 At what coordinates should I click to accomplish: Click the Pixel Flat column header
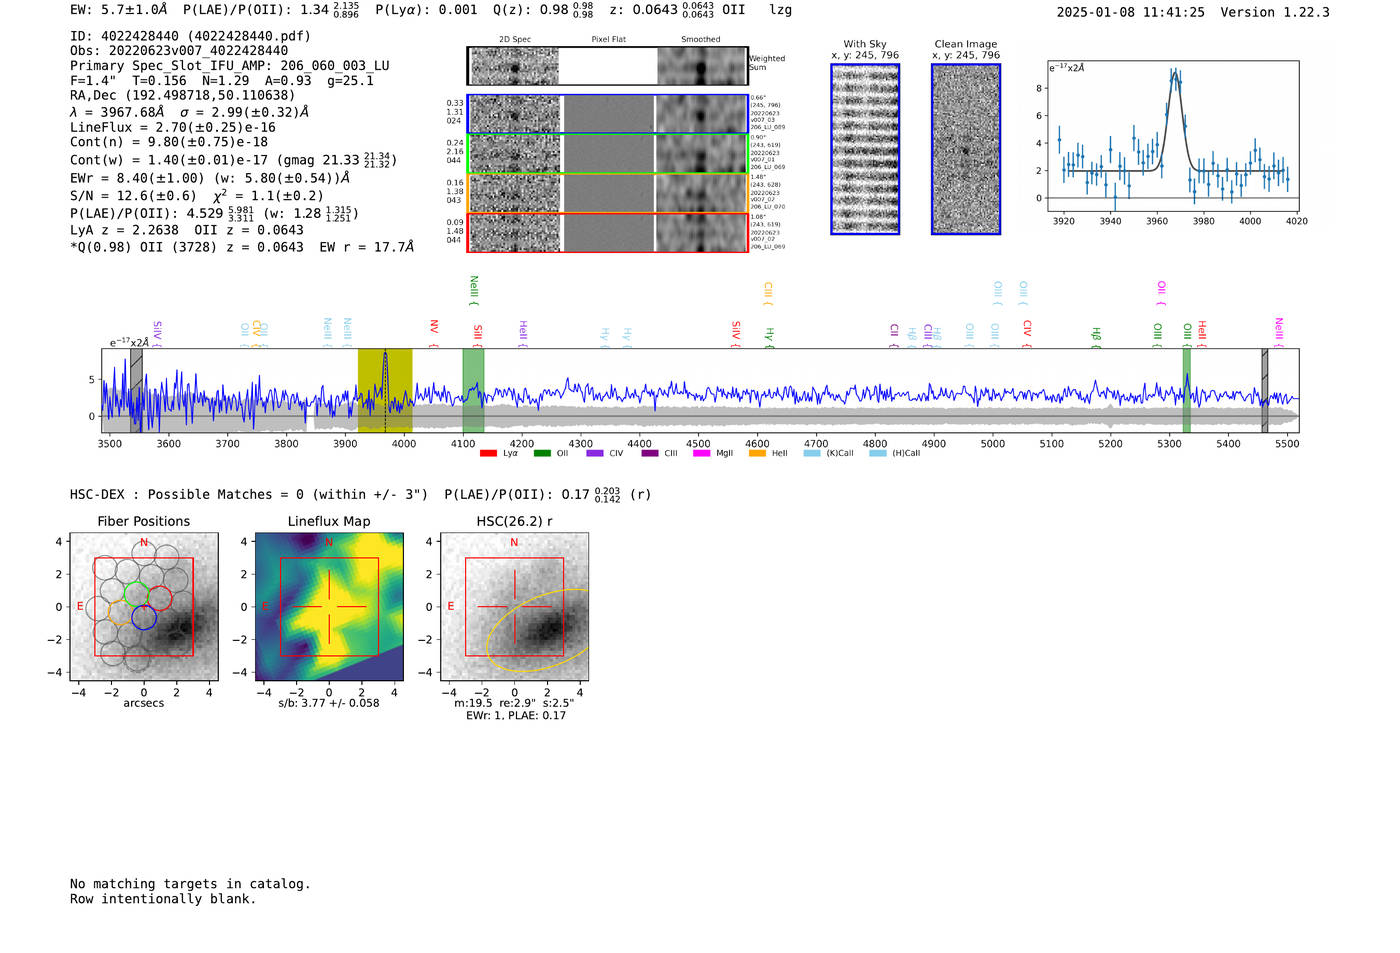point(608,40)
